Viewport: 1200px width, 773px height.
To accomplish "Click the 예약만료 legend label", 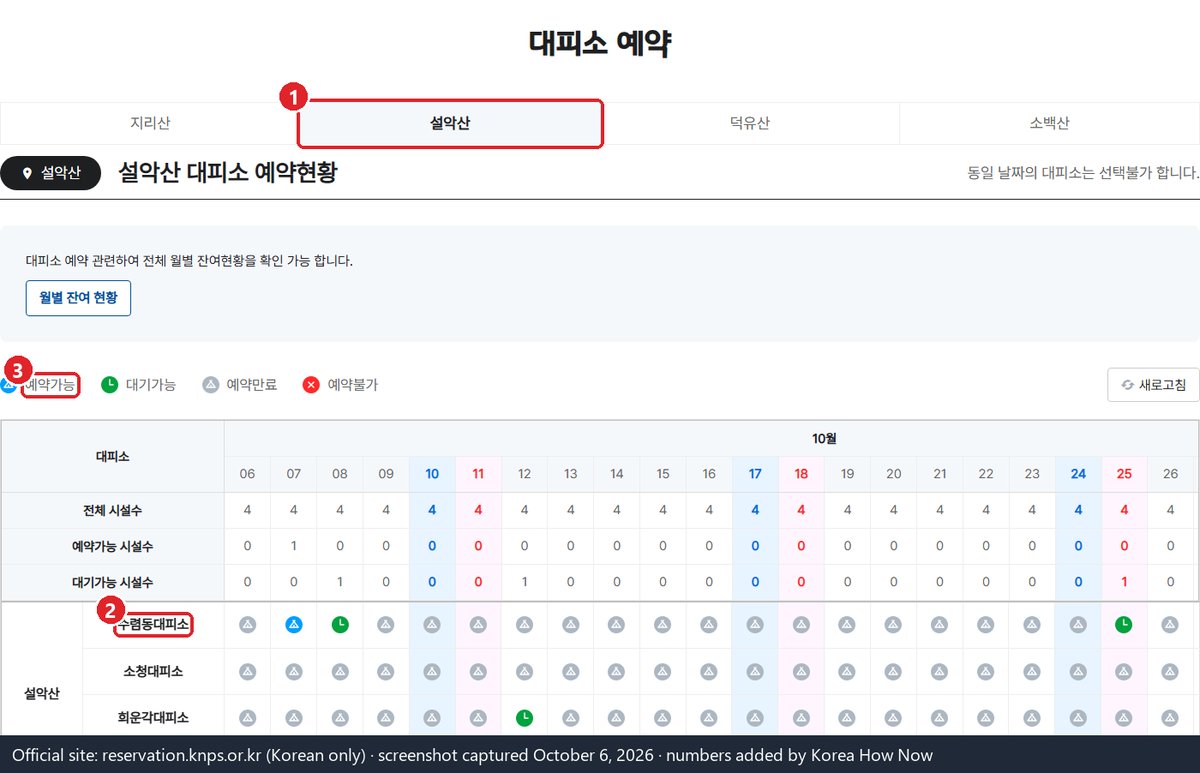I will pos(252,384).
